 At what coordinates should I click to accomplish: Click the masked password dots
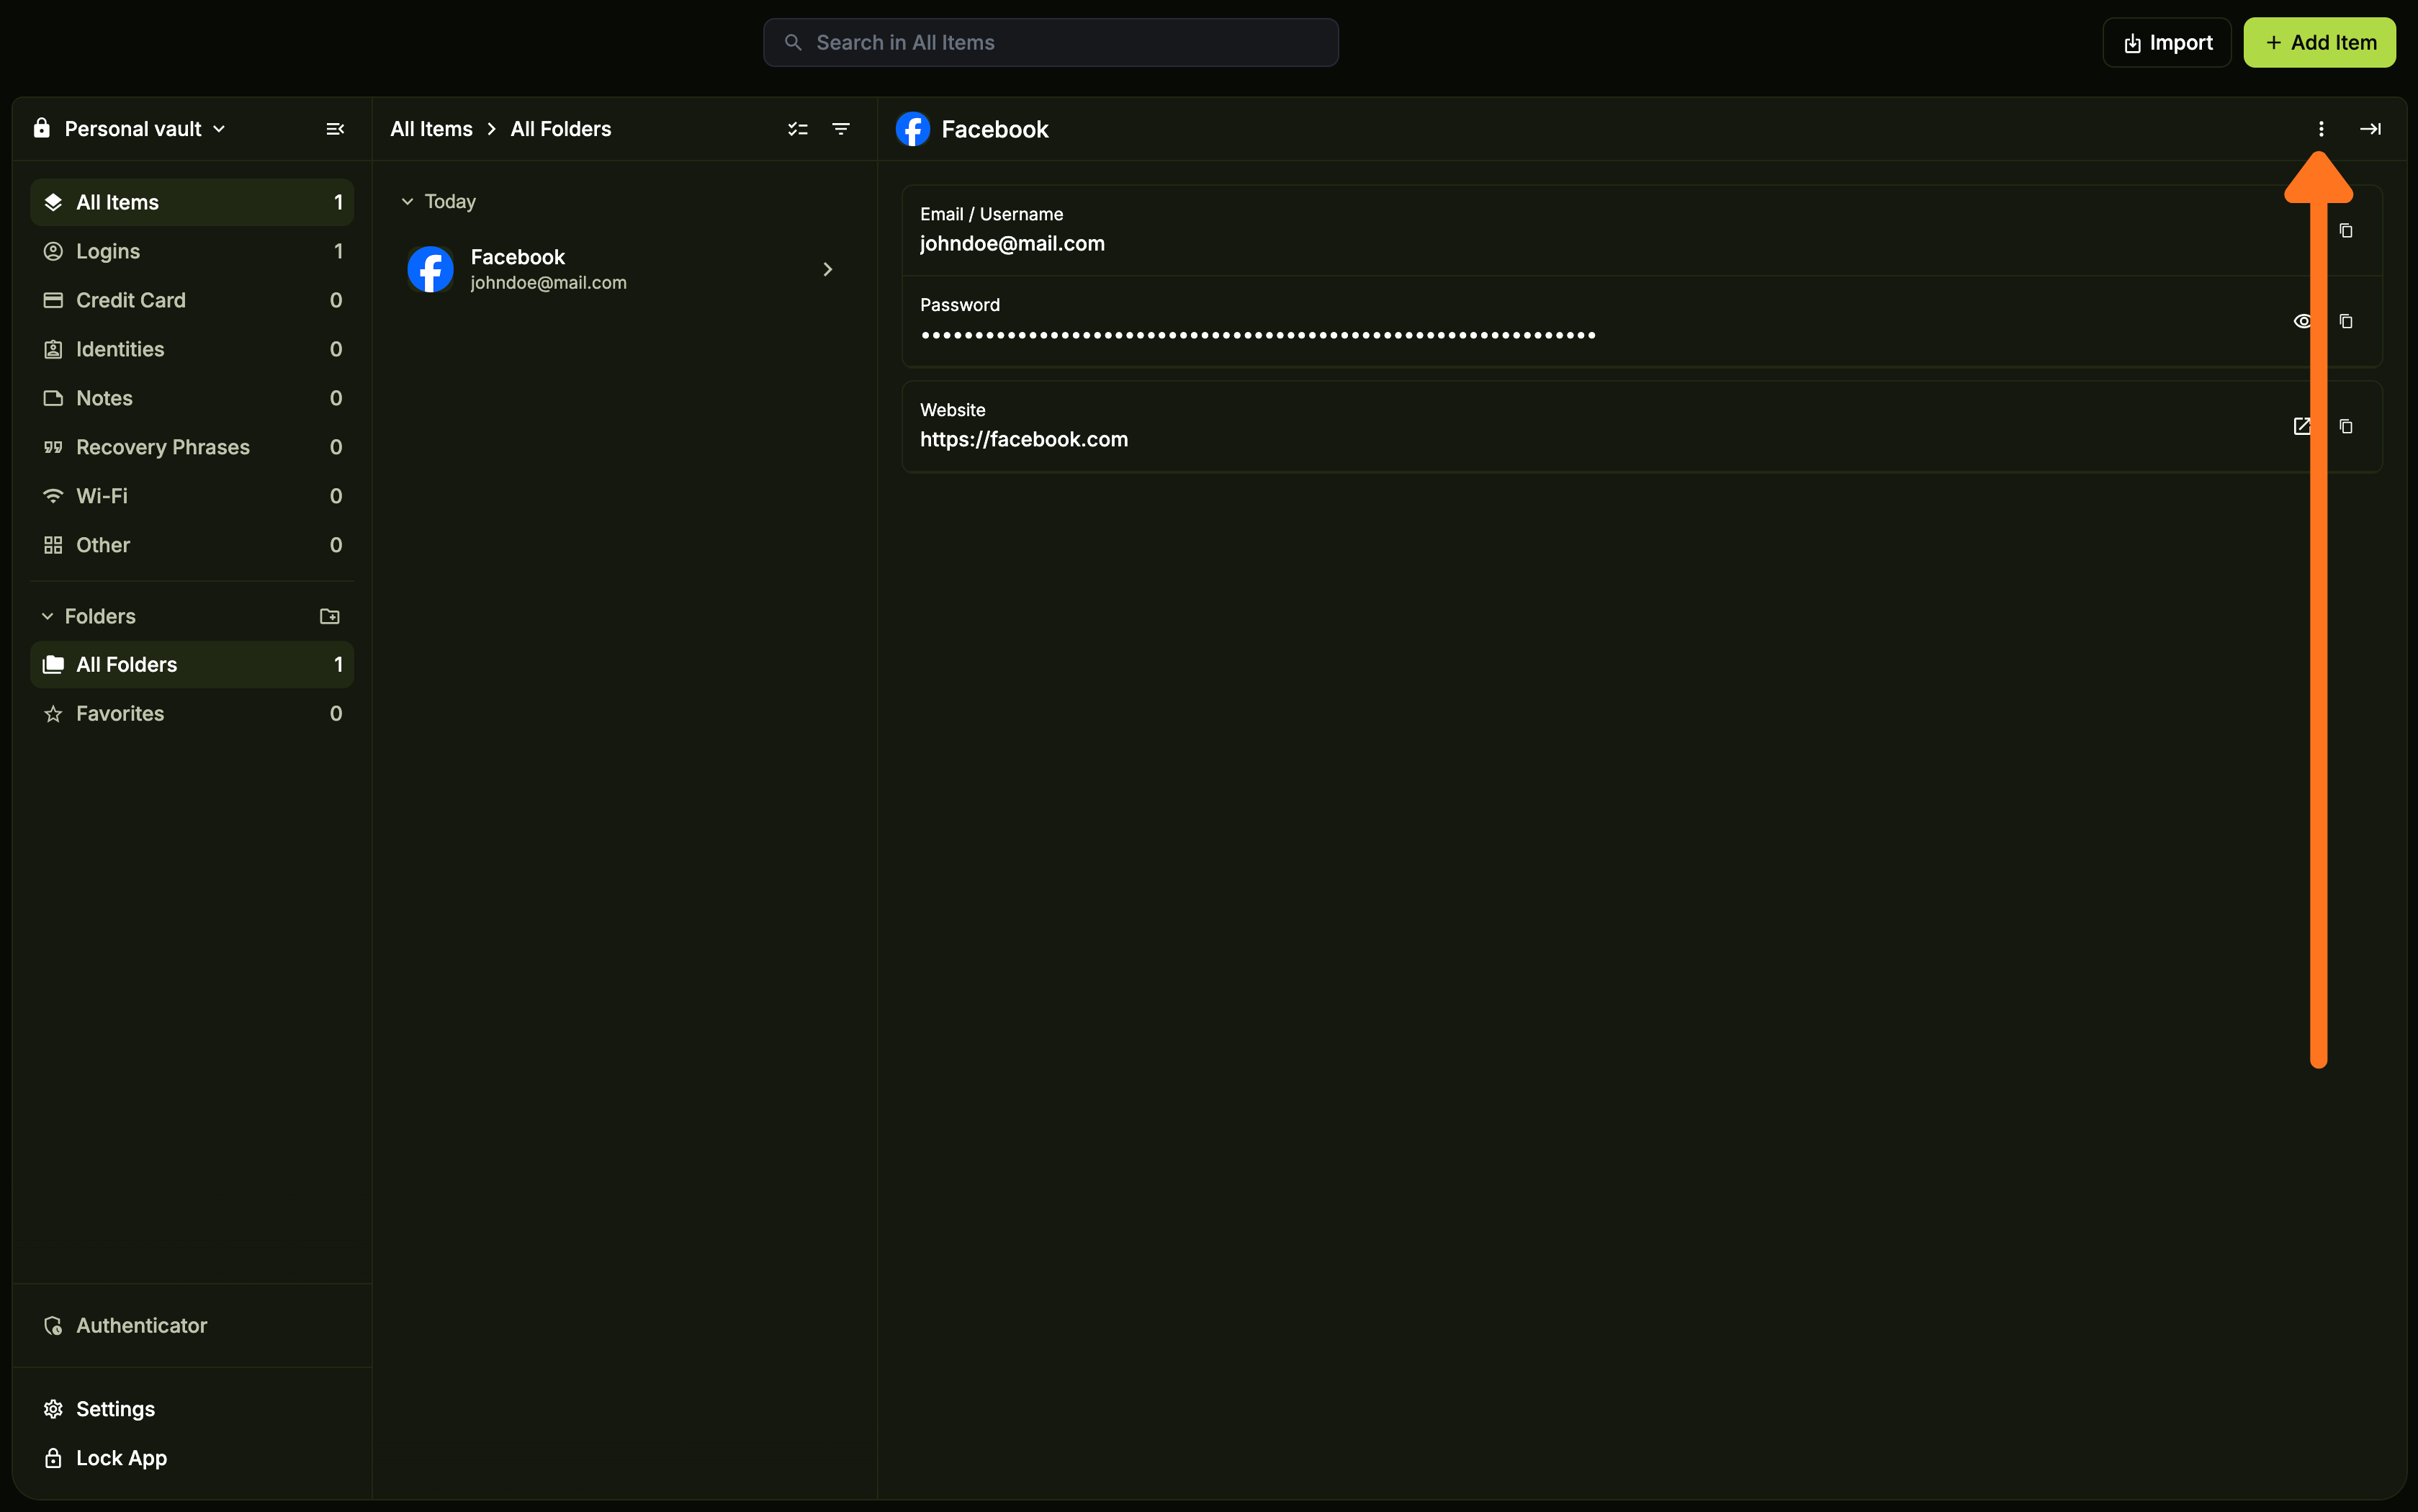[x=1258, y=336]
